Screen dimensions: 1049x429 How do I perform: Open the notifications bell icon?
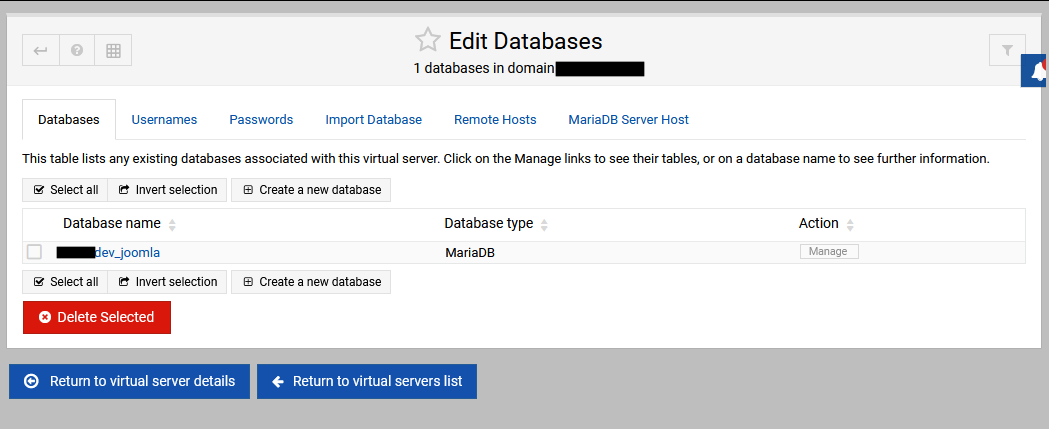point(1038,72)
